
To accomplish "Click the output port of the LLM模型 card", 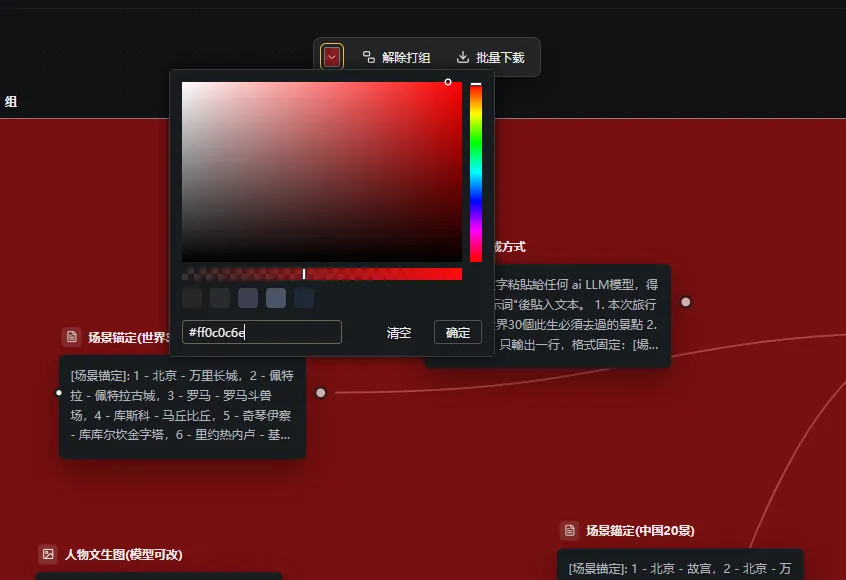I will pyautogui.click(x=686, y=302).
